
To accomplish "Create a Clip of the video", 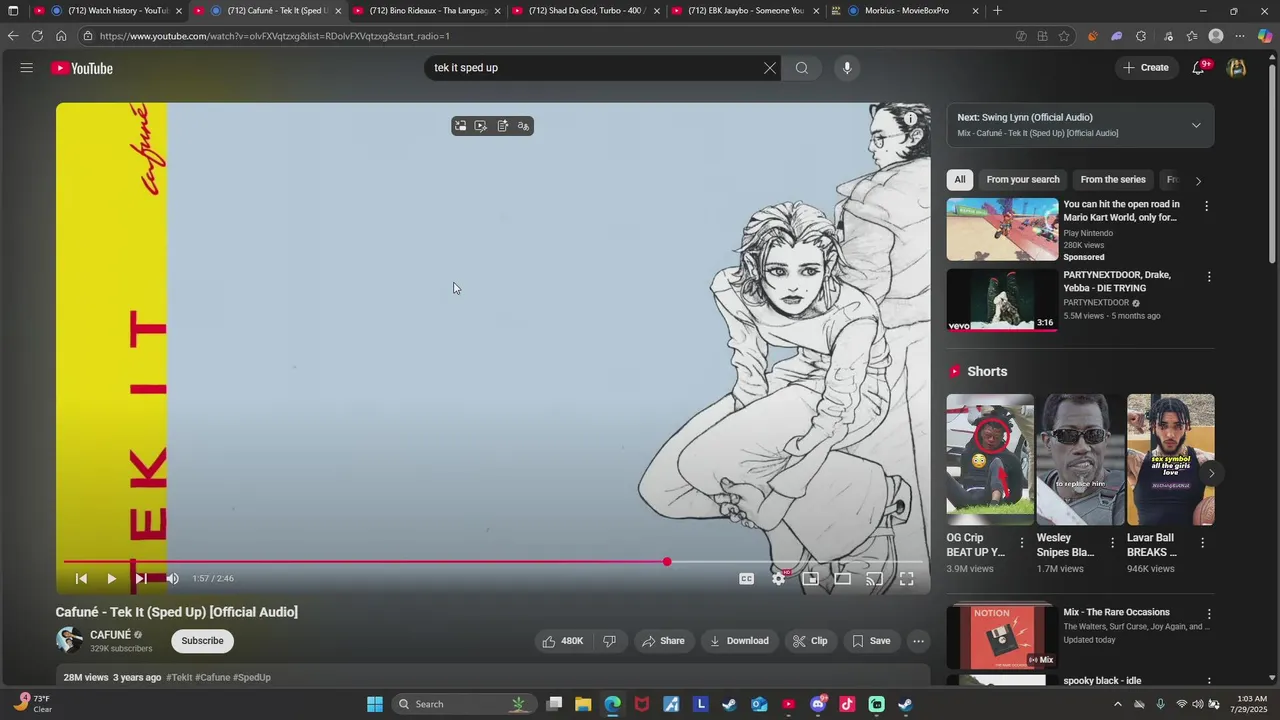I will pyautogui.click(x=810, y=641).
